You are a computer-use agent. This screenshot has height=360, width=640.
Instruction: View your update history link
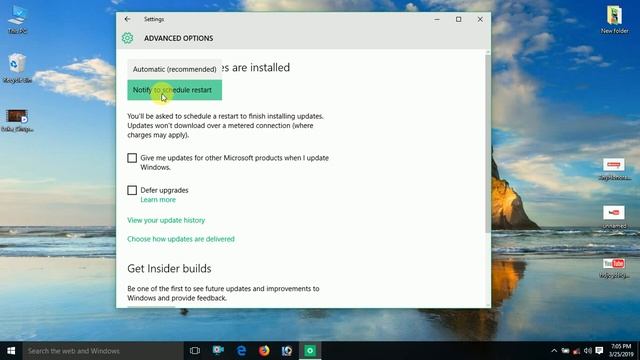pos(166,220)
